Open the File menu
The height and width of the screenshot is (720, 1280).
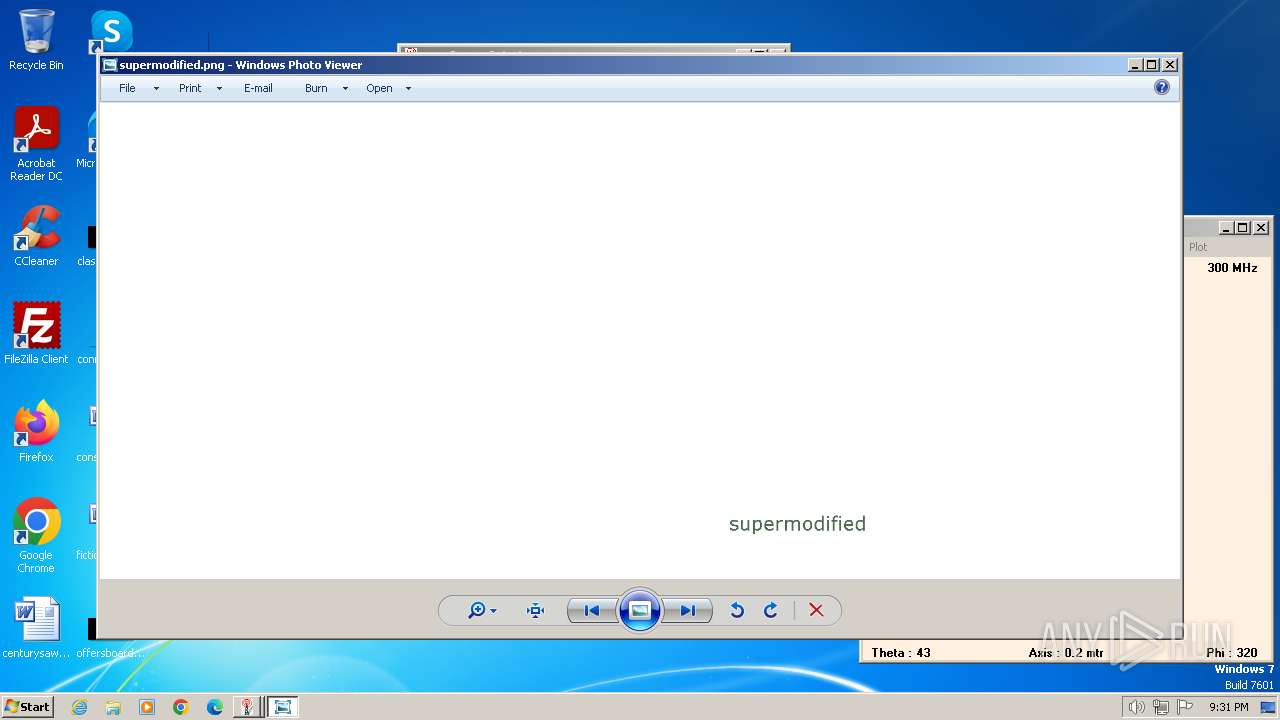(127, 88)
